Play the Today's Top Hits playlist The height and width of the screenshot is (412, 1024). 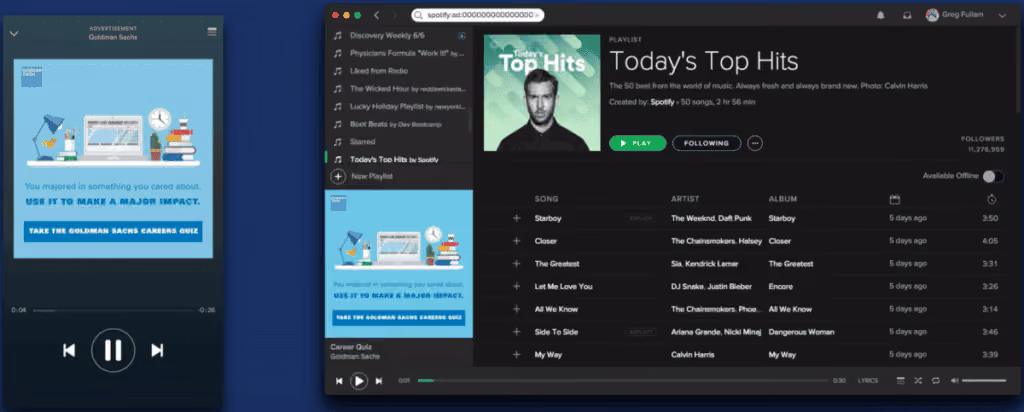(637, 143)
